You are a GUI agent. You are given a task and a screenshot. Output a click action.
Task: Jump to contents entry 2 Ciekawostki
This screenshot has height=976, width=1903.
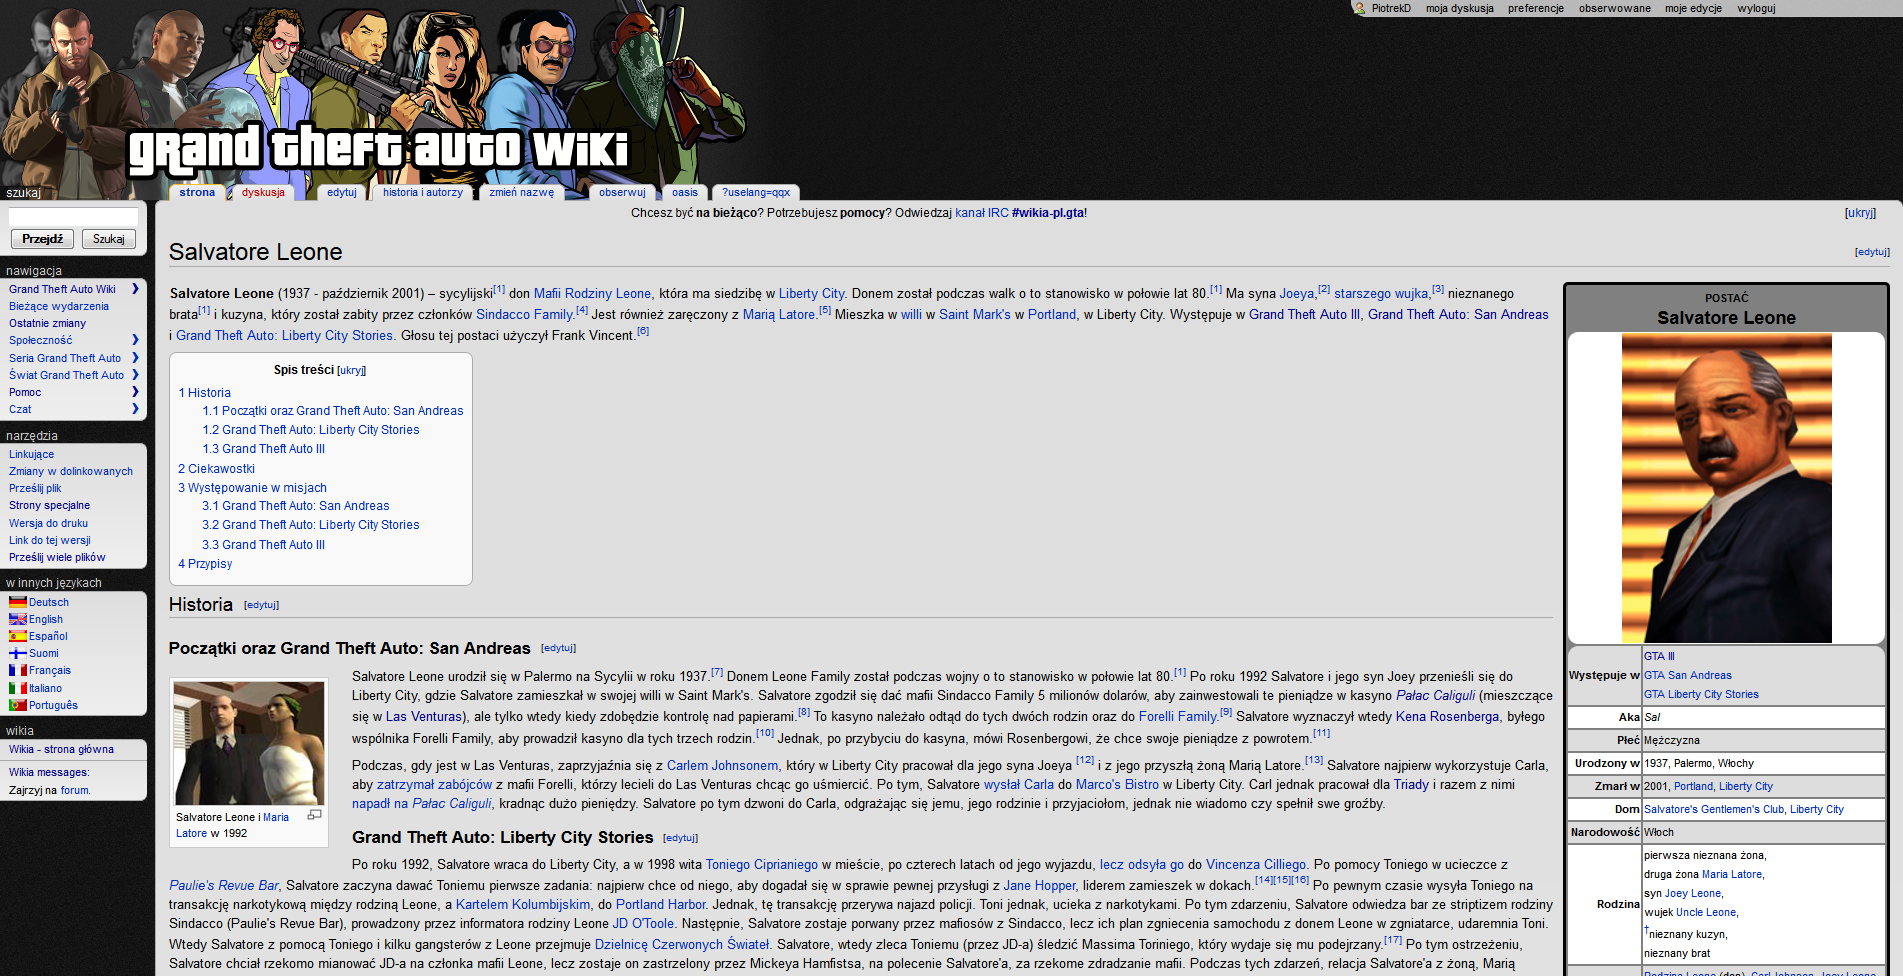coord(216,469)
